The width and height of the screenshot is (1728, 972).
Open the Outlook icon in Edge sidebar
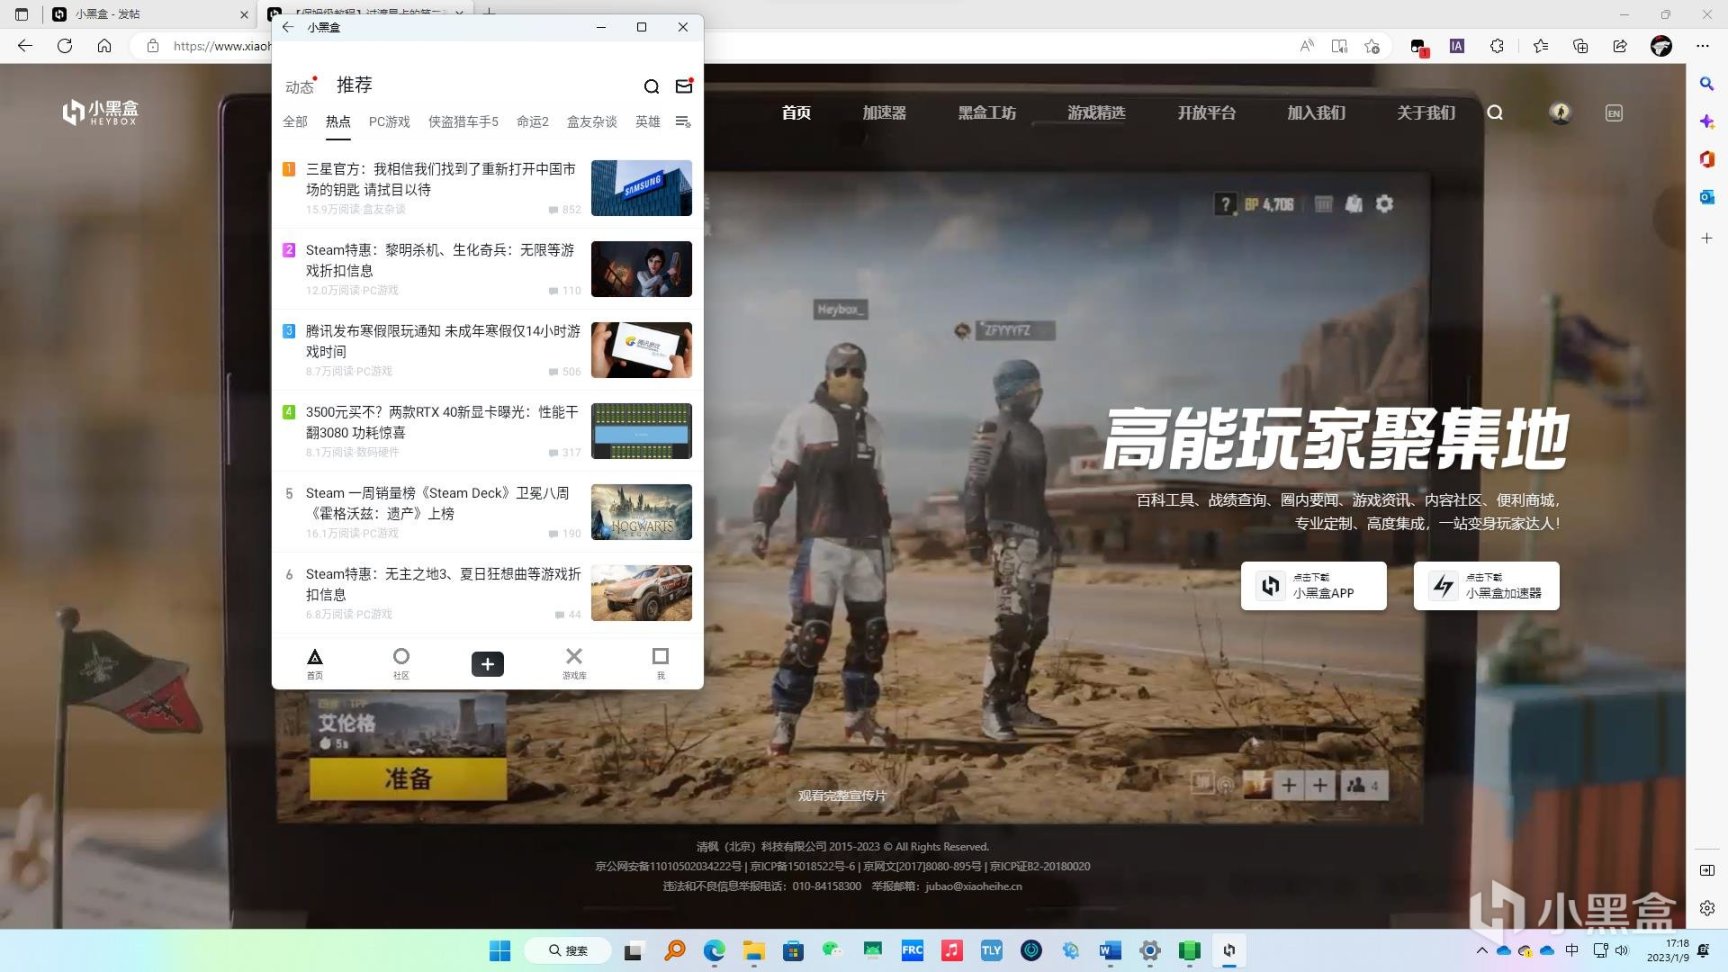[x=1707, y=197]
